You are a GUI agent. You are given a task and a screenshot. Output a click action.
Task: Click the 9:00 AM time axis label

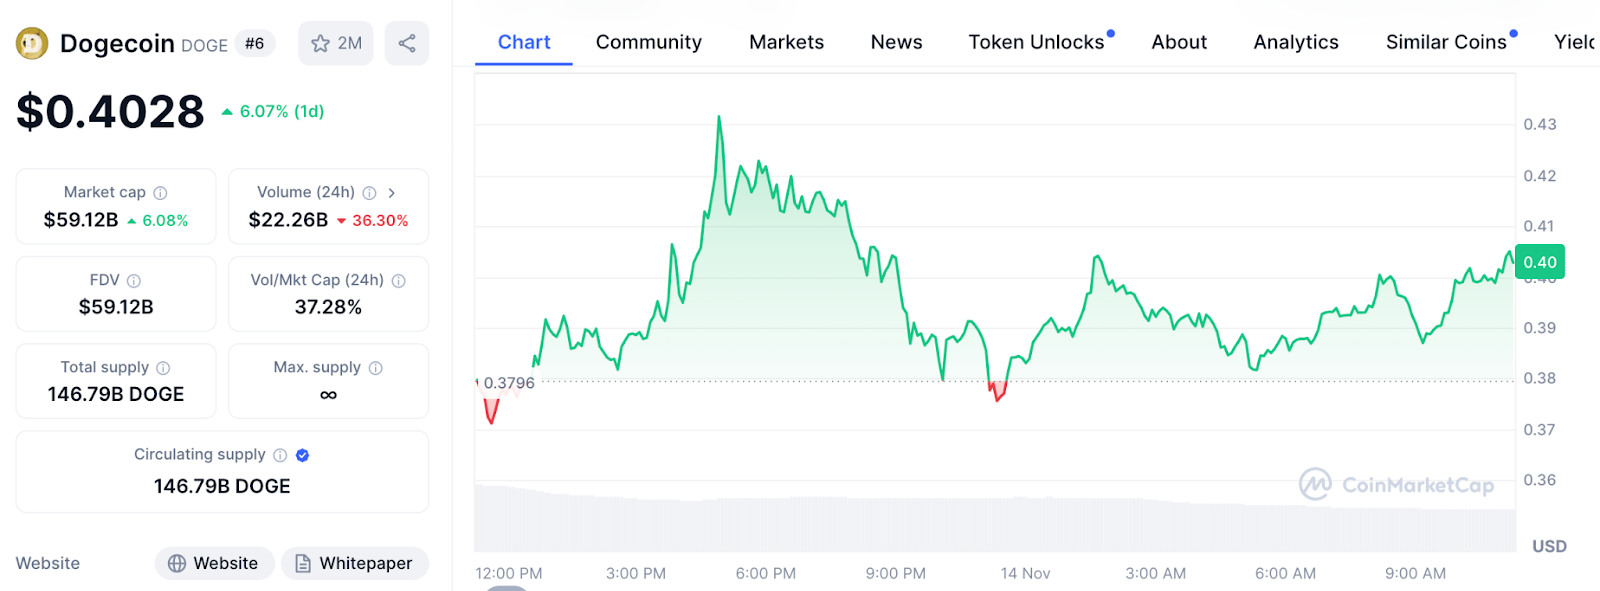(1415, 574)
